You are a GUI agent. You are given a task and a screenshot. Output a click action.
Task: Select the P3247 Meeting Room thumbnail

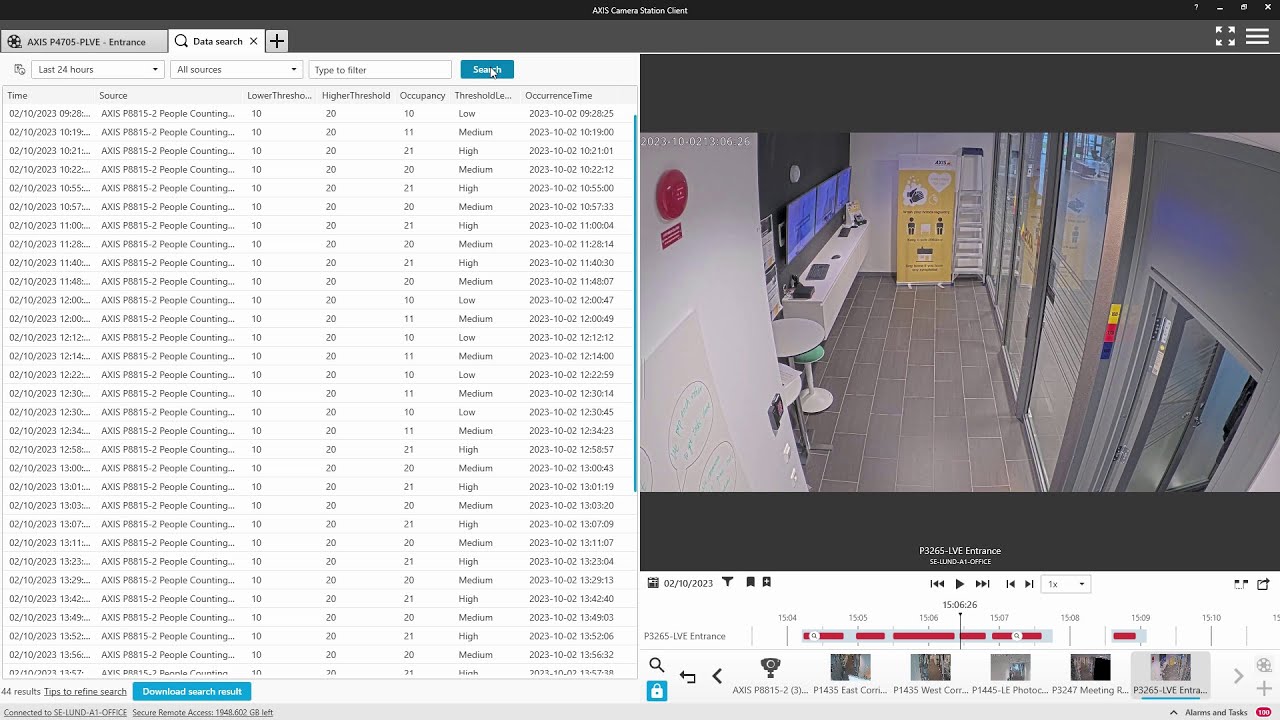click(x=1090, y=675)
